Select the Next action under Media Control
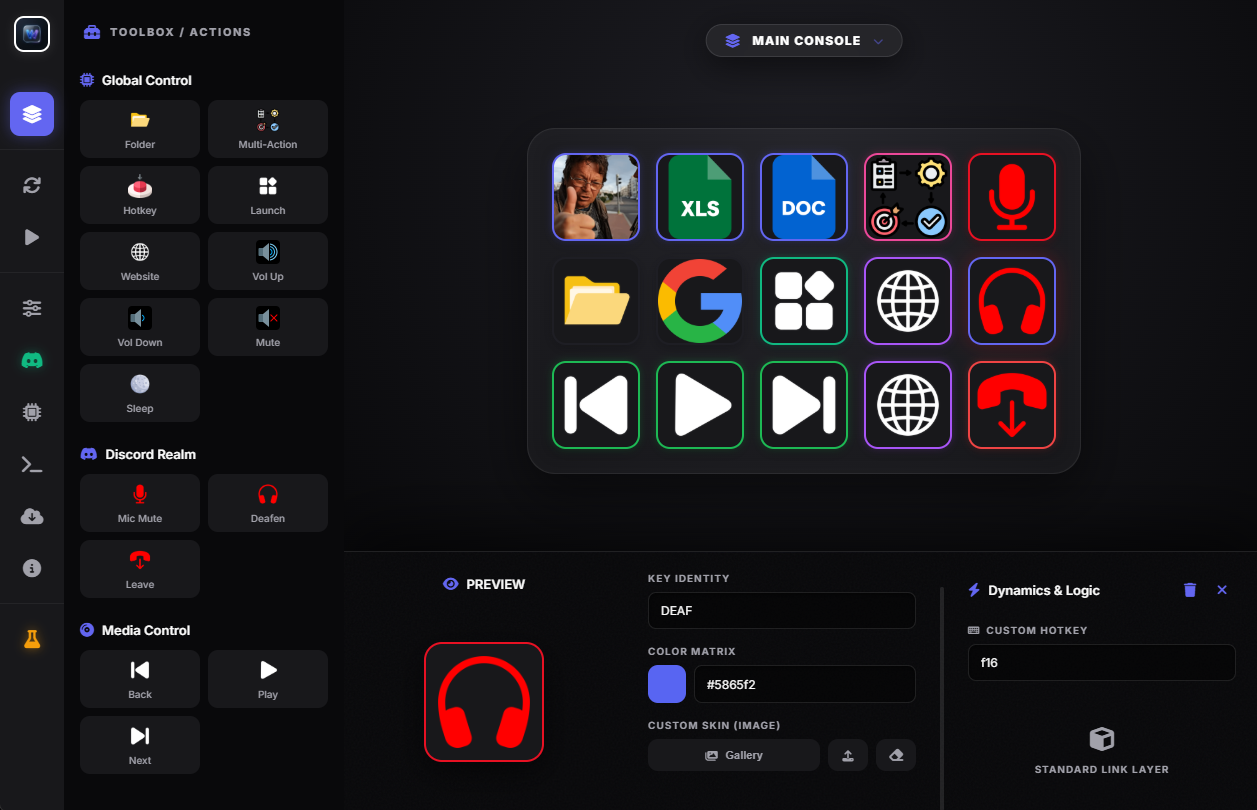 [x=140, y=745]
